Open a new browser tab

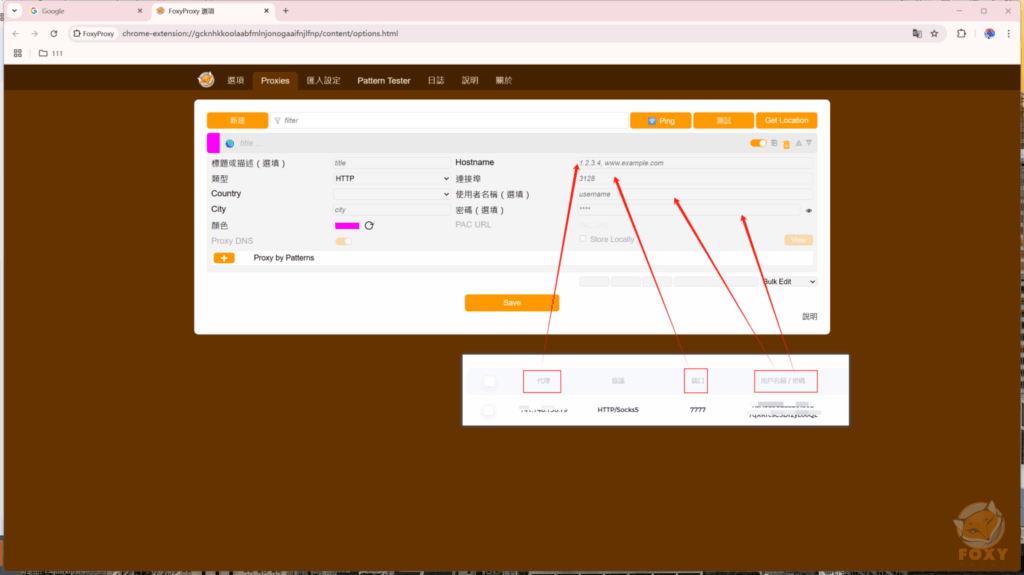(x=285, y=11)
